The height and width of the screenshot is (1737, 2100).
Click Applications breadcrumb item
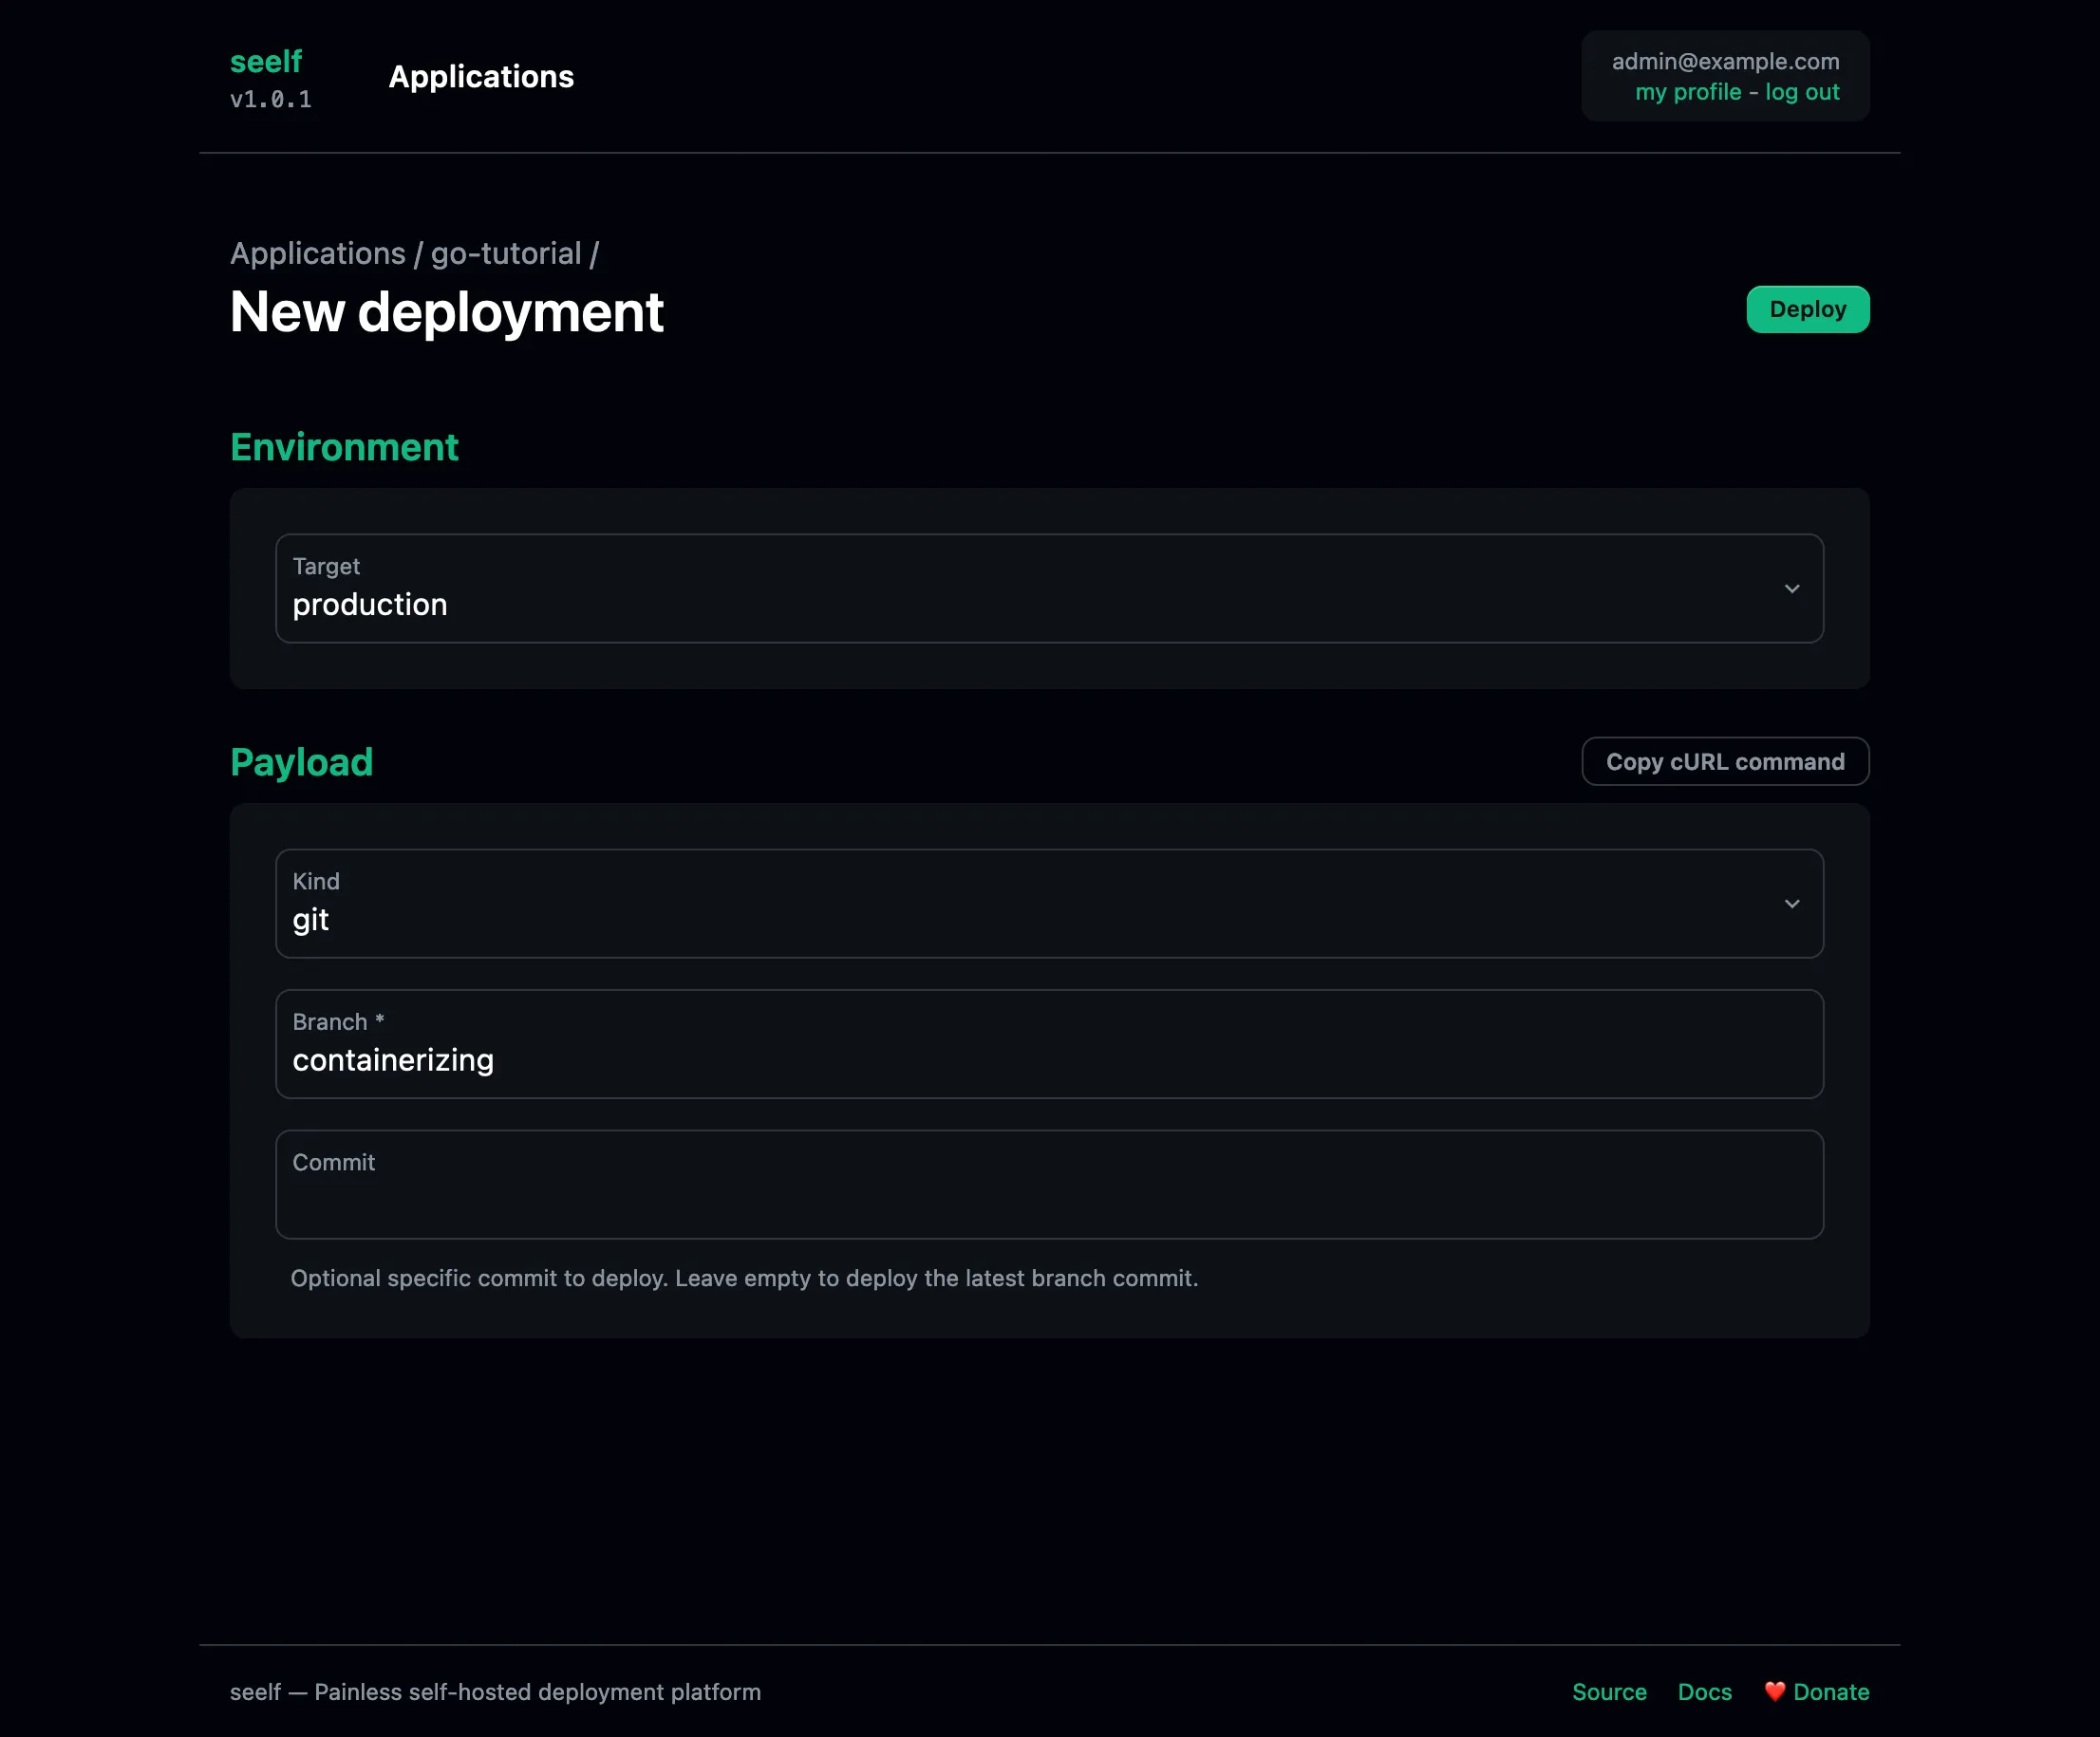pyautogui.click(x=314, y=252)
